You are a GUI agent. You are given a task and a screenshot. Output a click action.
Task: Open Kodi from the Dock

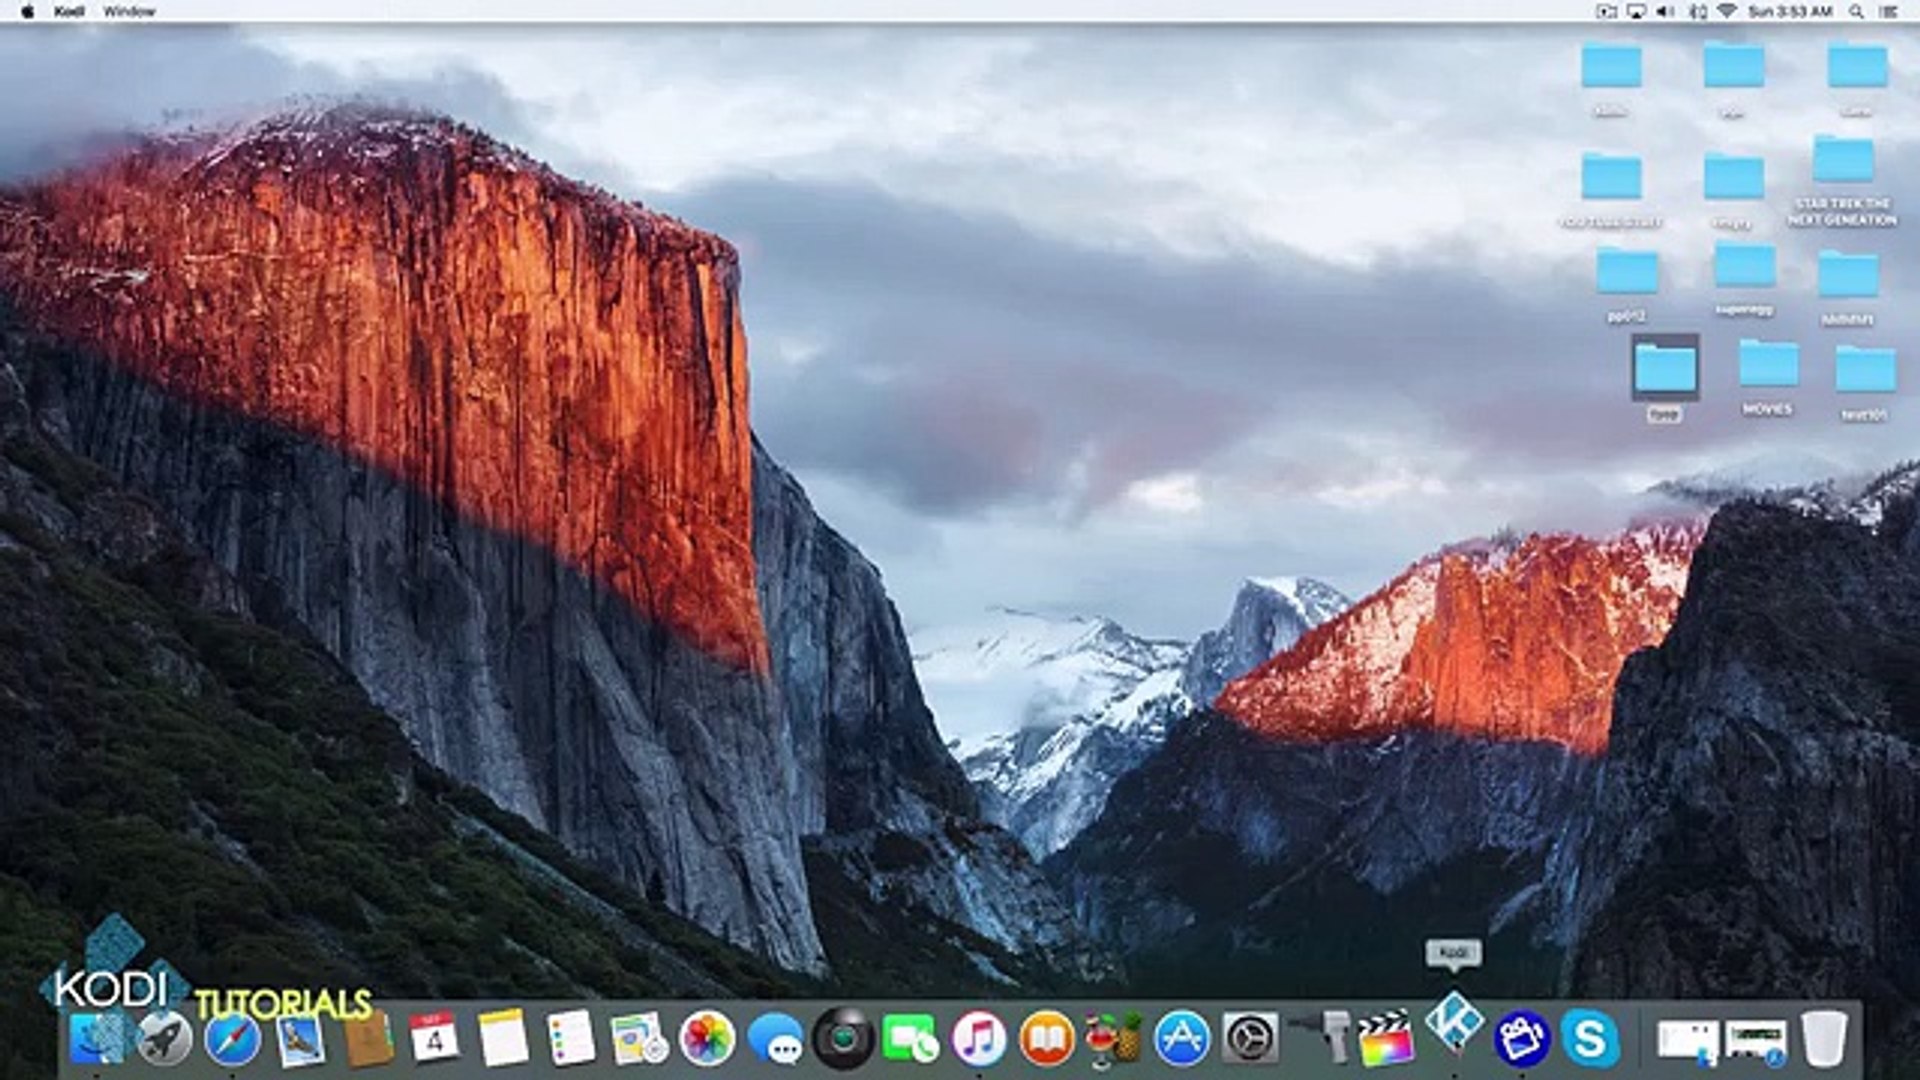1453,1025
